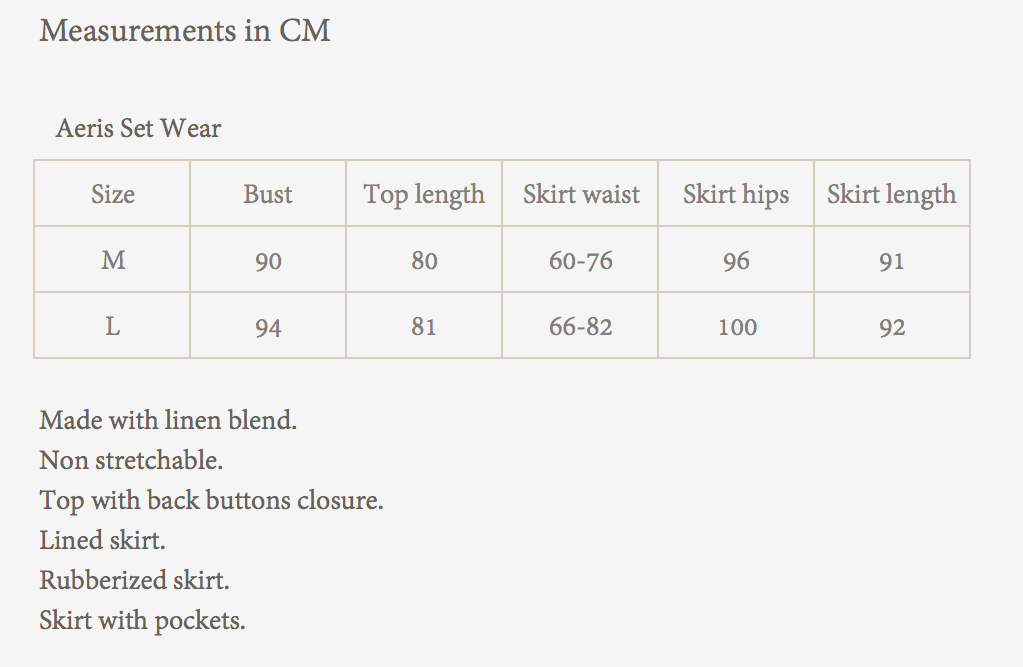The height and width of the screenshot is (667, 1023).
Task: Click the Made with linen blend line
Action: pos(168,420)
